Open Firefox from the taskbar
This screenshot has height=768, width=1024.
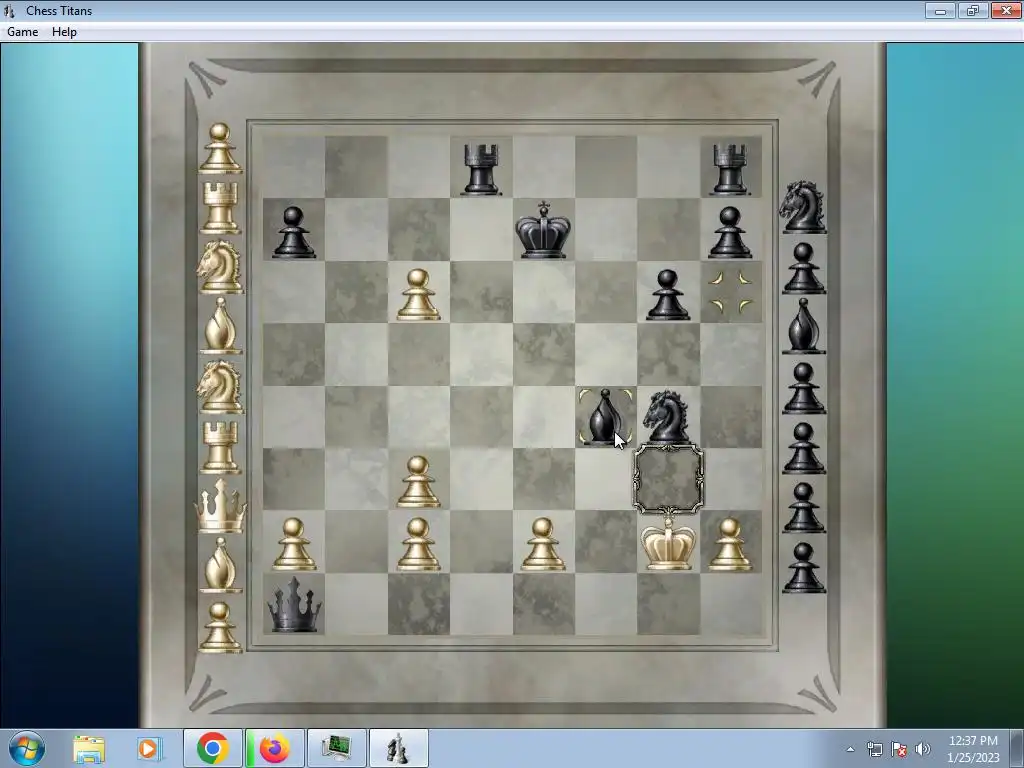coord(274,748)
